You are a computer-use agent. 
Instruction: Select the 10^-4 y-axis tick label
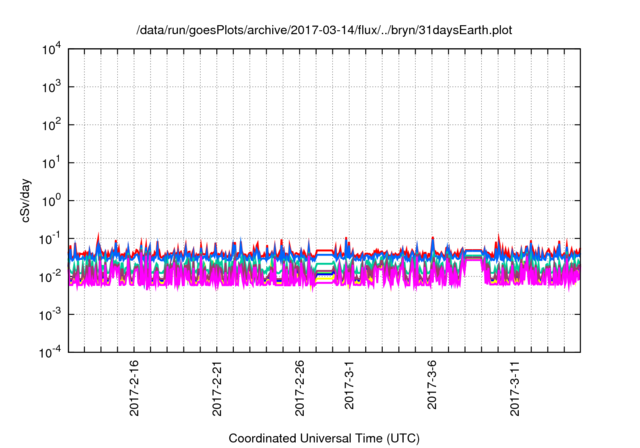click(51, 351)
